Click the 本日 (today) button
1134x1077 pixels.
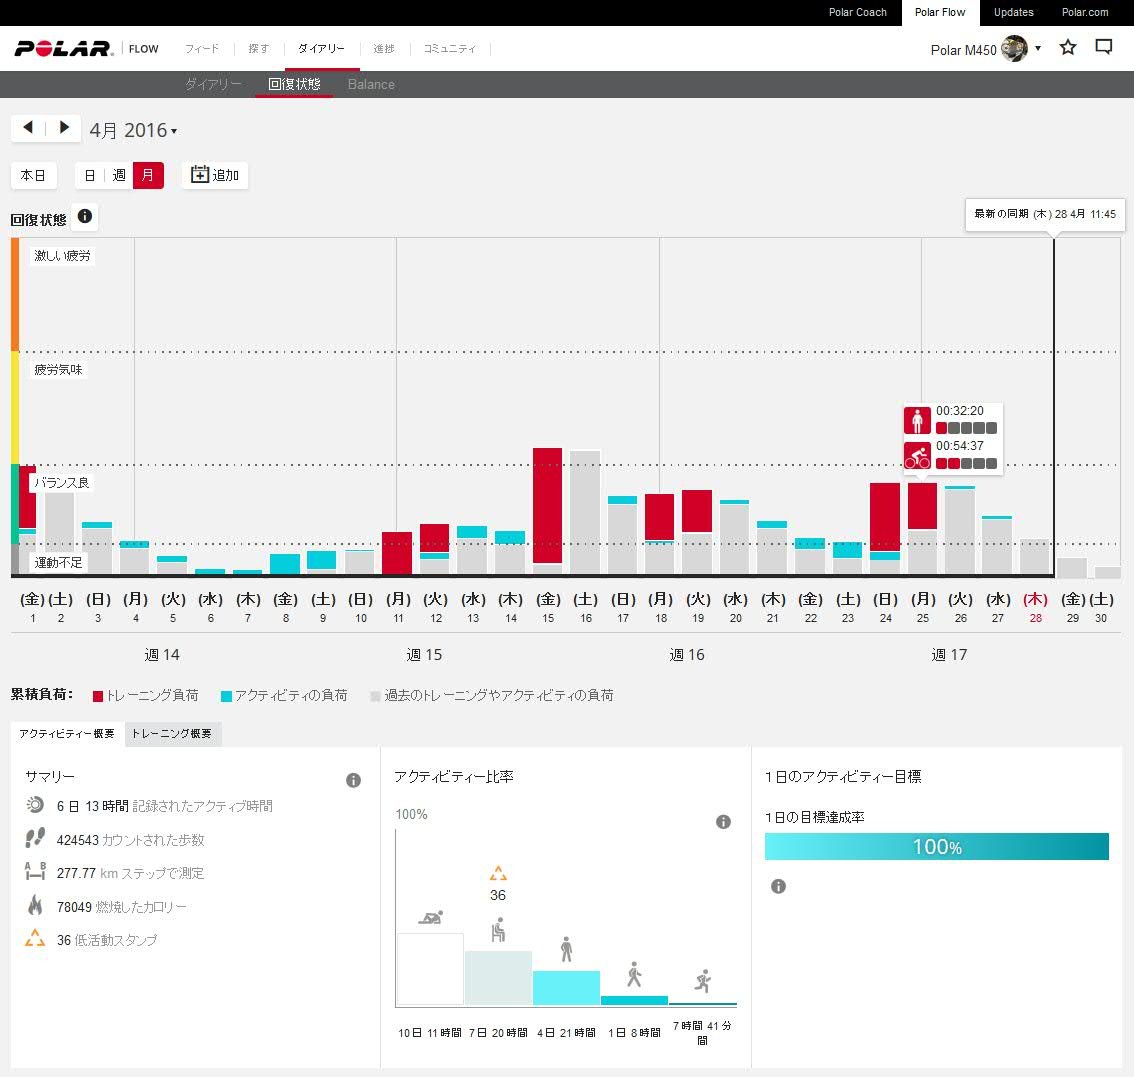pos(33,176)
